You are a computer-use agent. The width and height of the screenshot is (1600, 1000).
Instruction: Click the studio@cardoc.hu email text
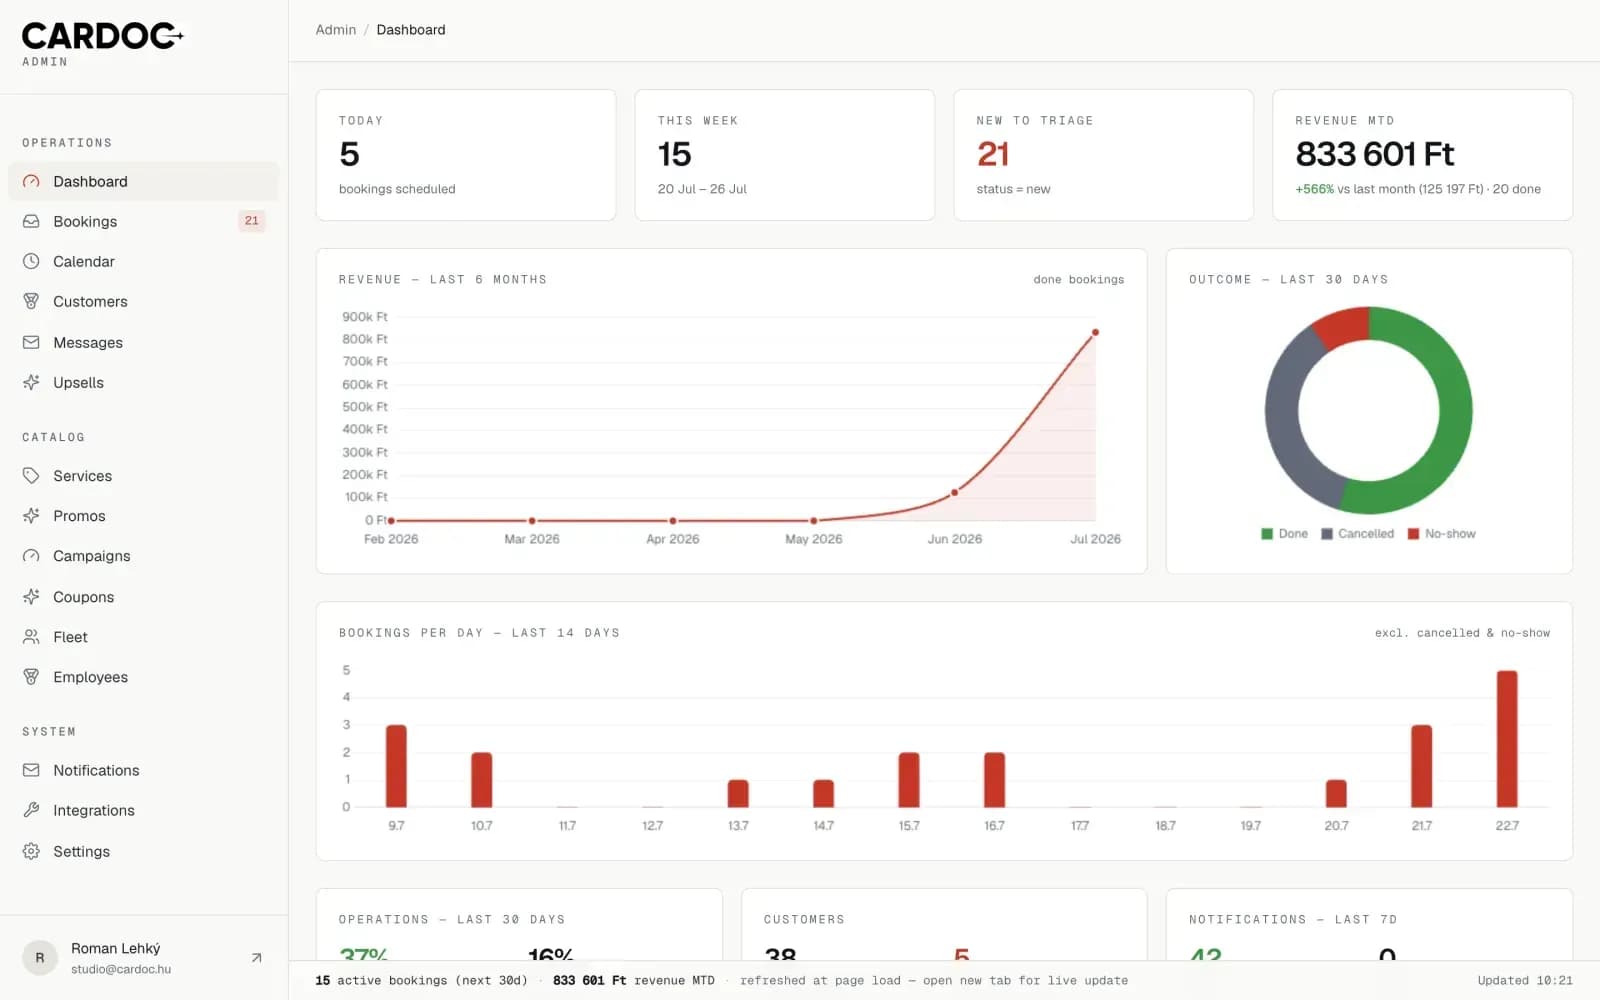pos(121,969)
